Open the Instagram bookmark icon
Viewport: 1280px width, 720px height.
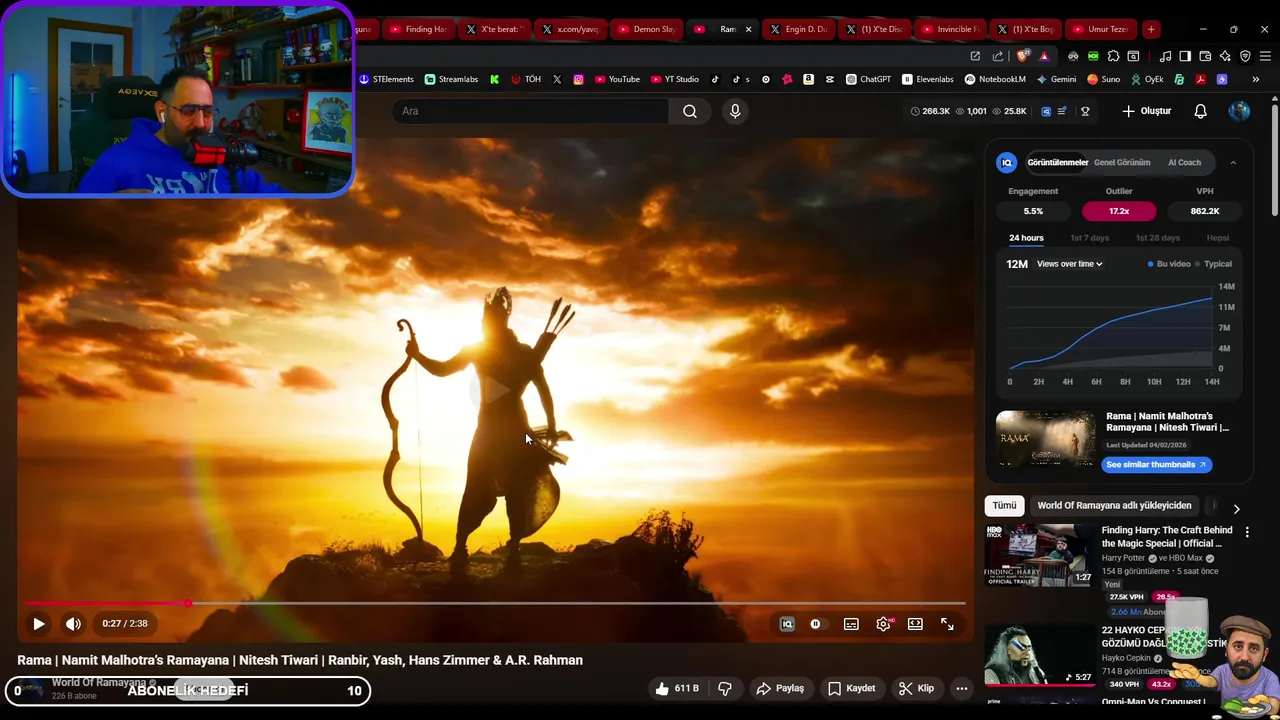coord(578,79)
